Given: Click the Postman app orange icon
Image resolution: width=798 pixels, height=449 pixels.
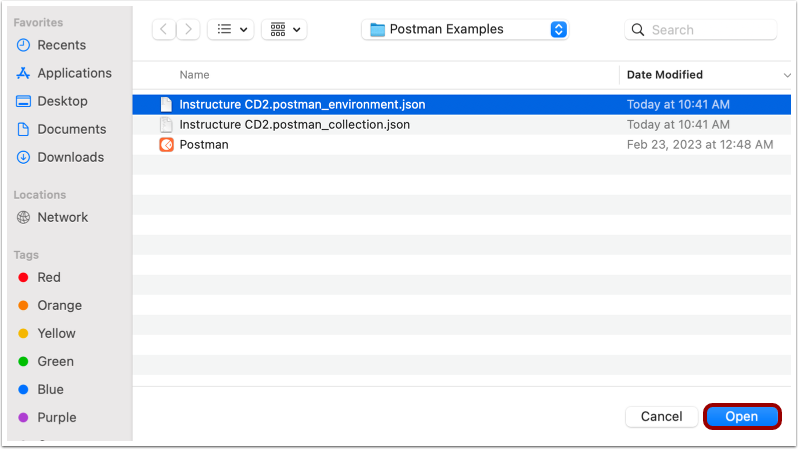Looking at the screenshot, I should pyautogui.click(x=166, y=145).
